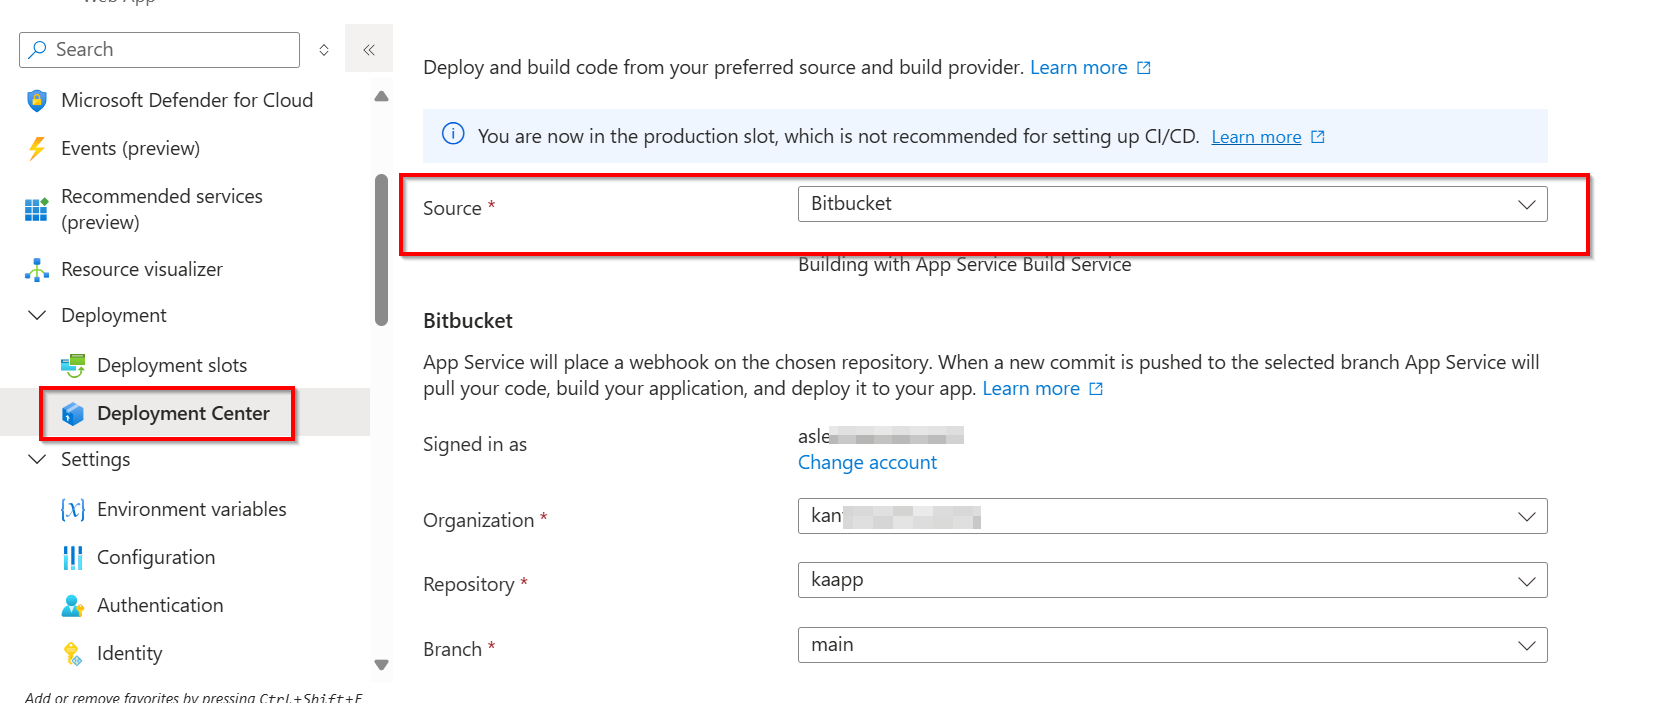
Task: Click the Bitbucket section heading
Action: [468, 321]
